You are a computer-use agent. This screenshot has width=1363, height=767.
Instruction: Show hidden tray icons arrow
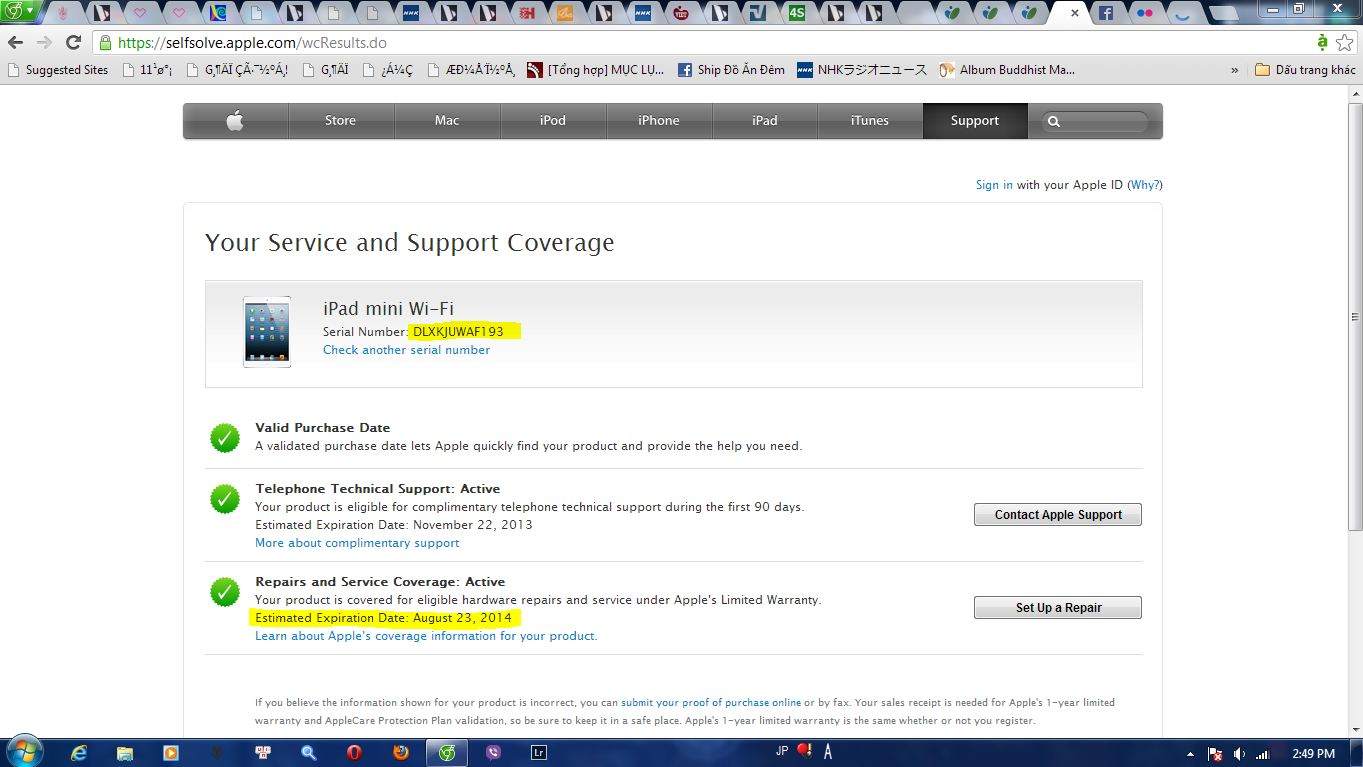(x=1190, y=754)
